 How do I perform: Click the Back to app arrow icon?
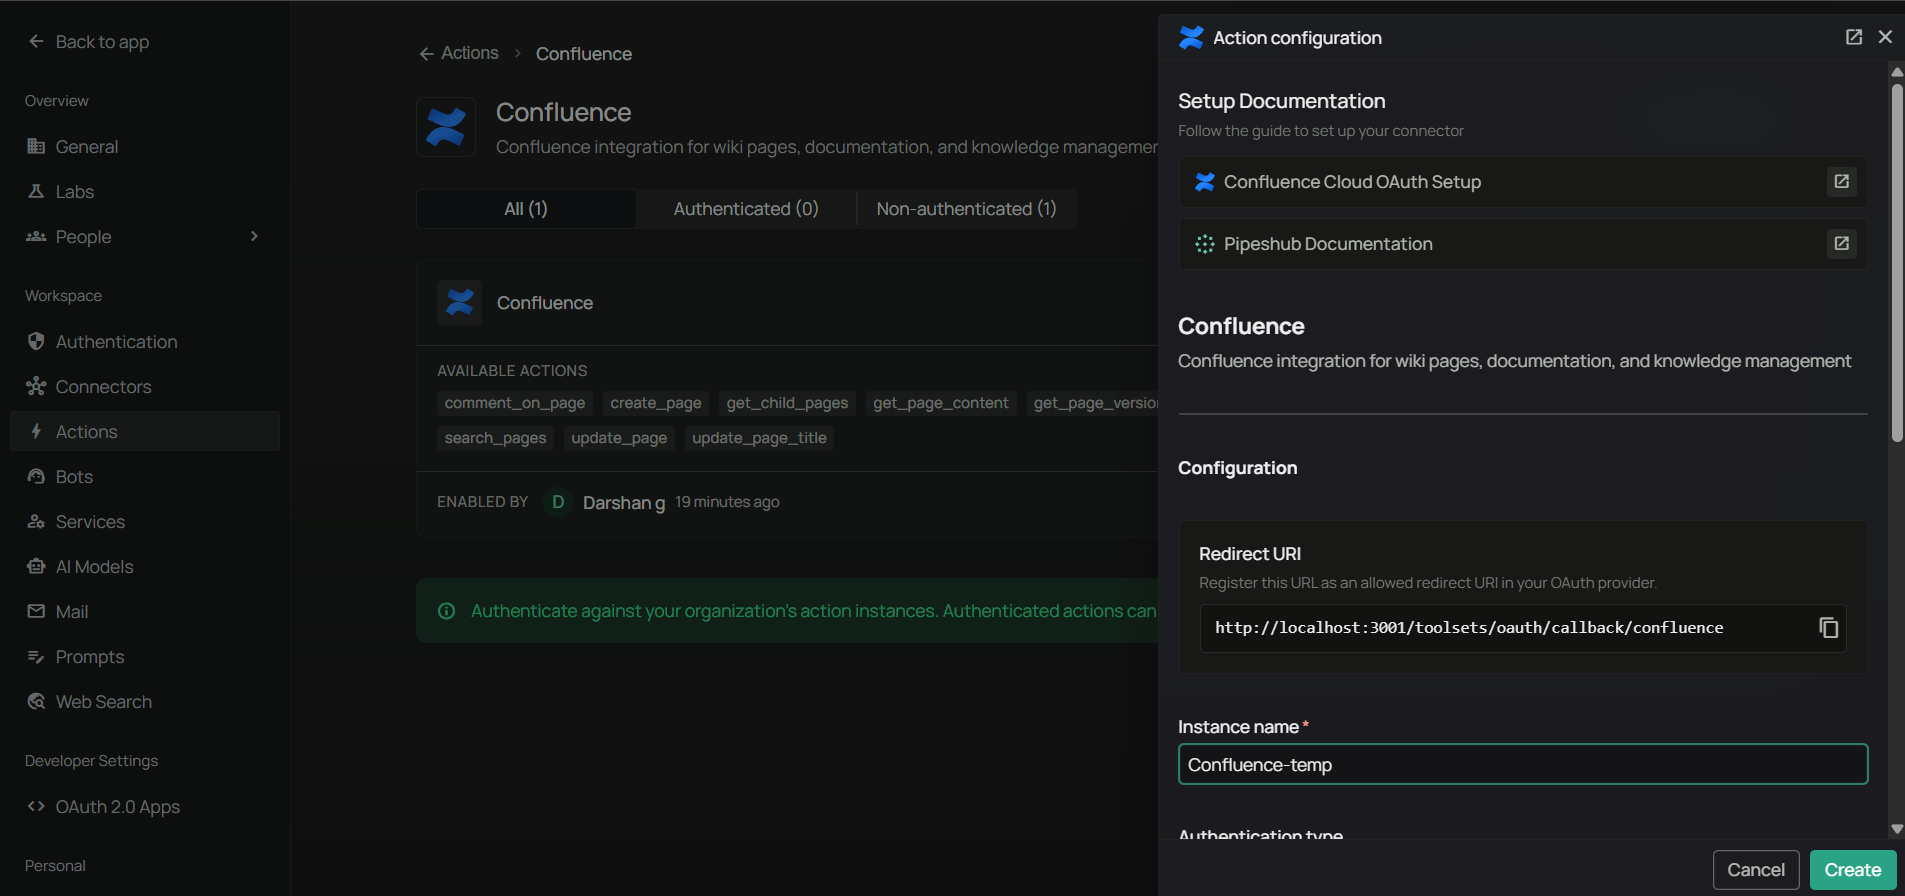[36, 41]
